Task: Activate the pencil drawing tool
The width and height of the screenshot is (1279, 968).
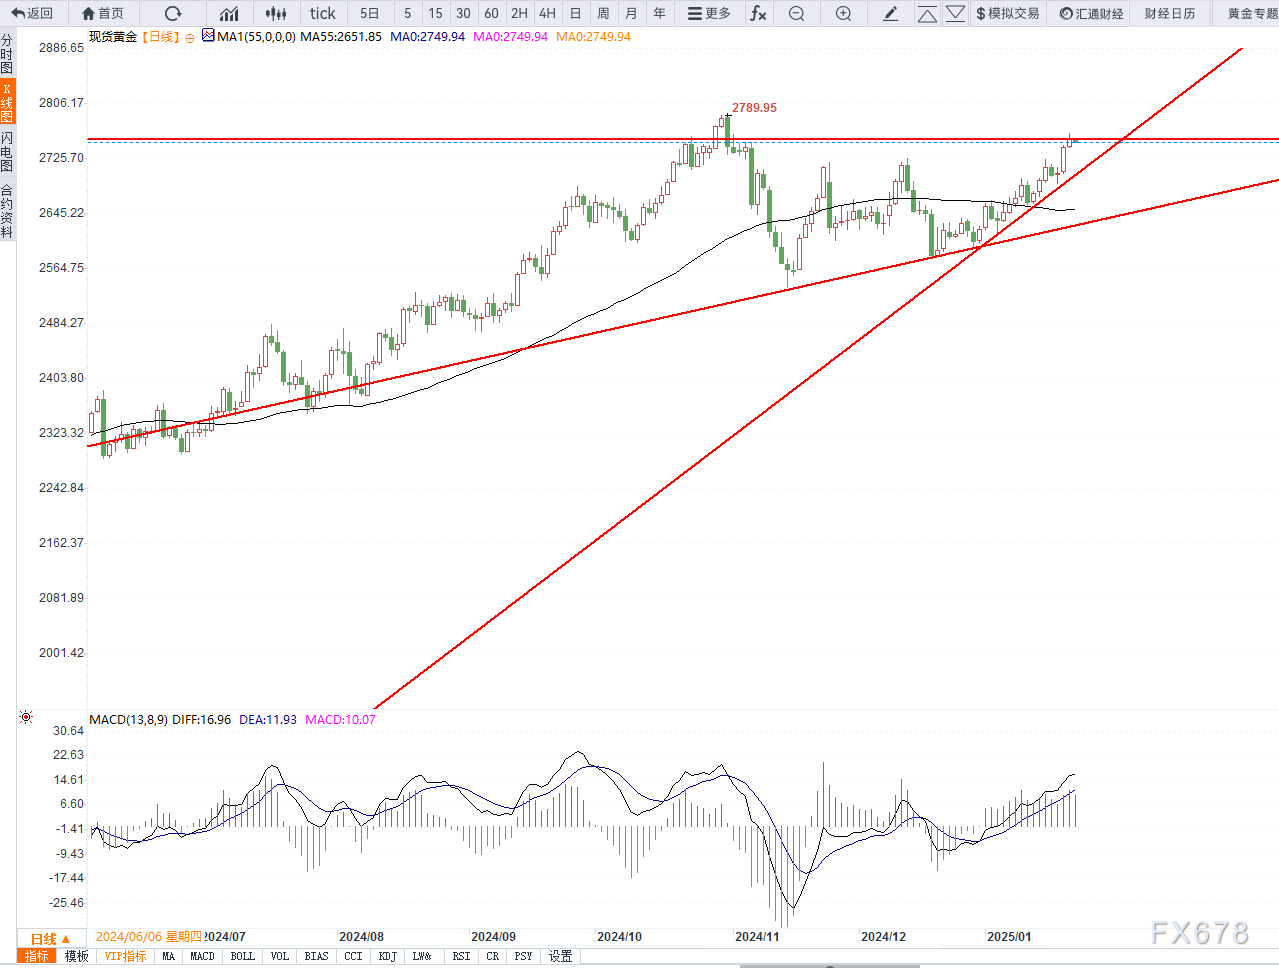Action: coord(891,13)
